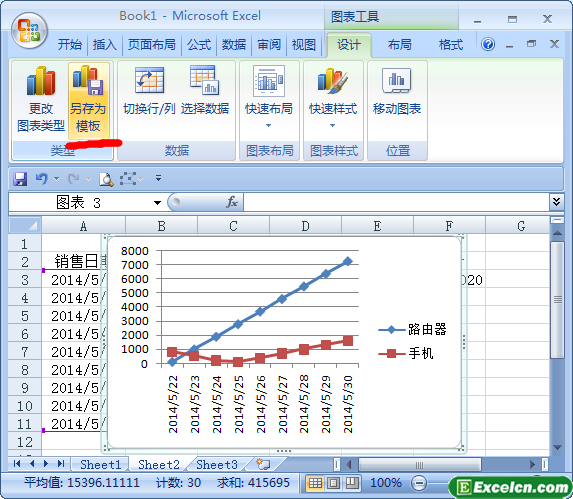Switch to Page Break Preview button
The image size is (573, 499).
click(x=352, y=483)
